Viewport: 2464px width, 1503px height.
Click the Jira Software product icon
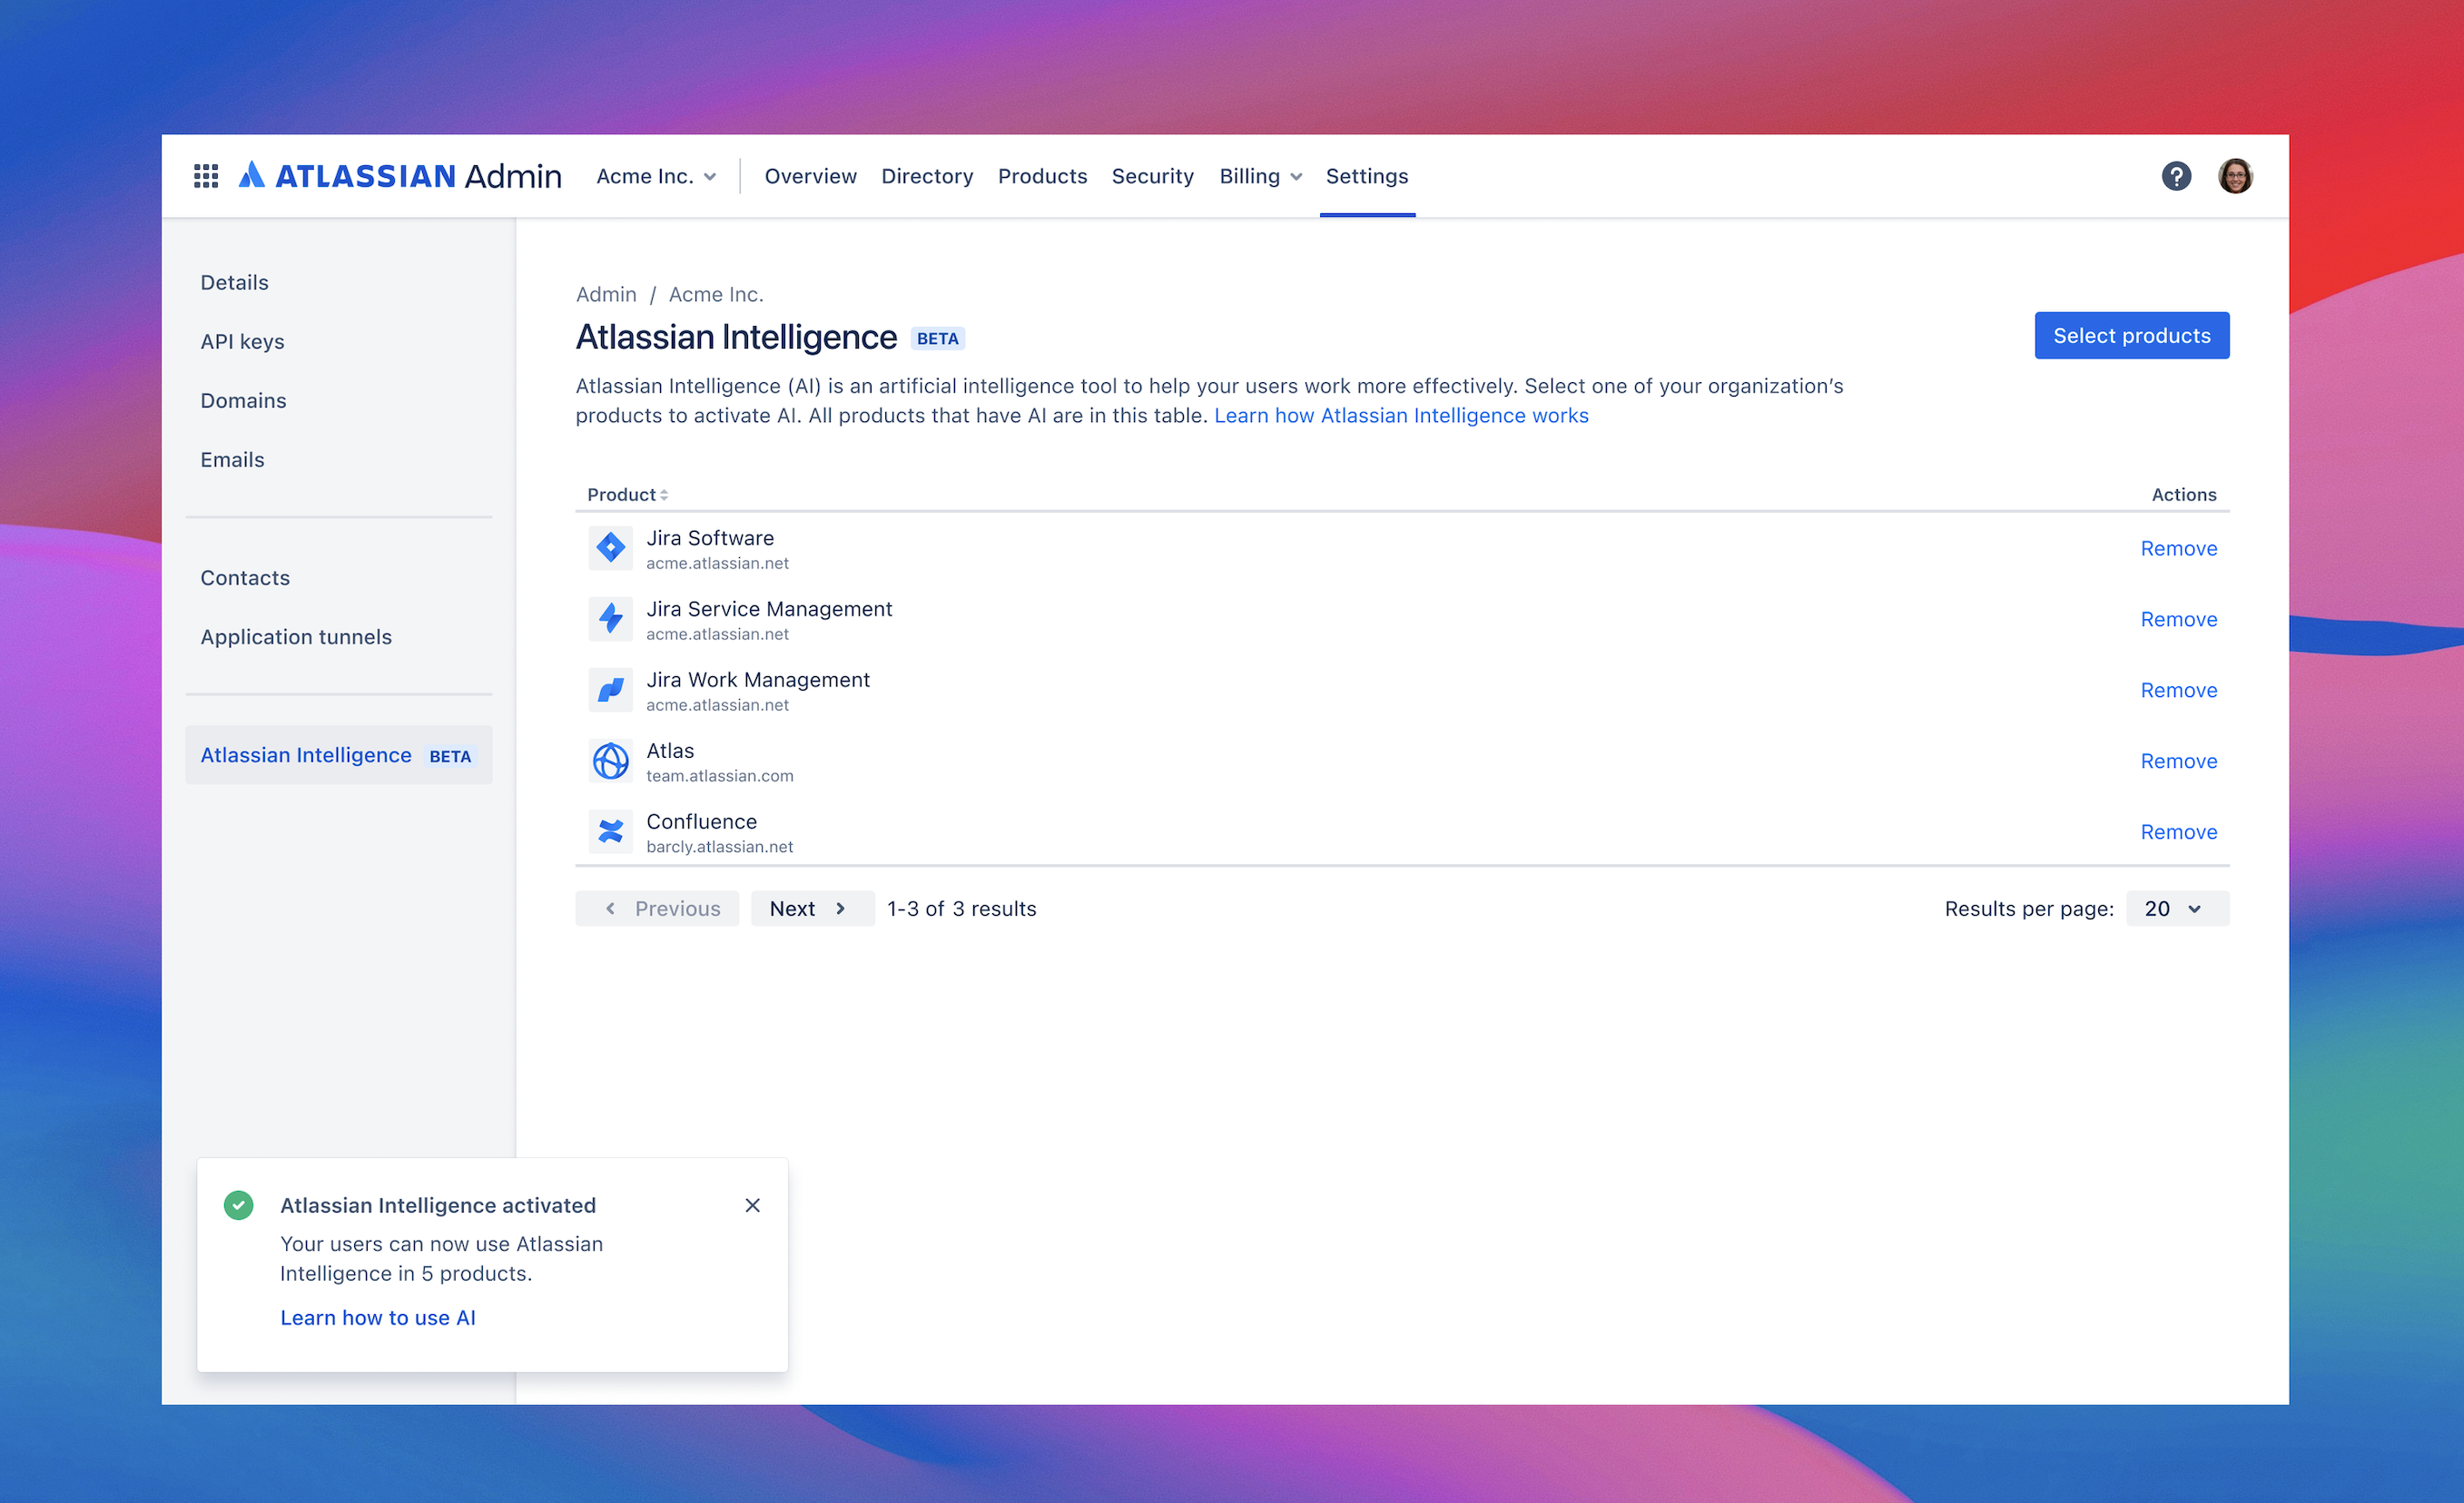tap(610, 548)
